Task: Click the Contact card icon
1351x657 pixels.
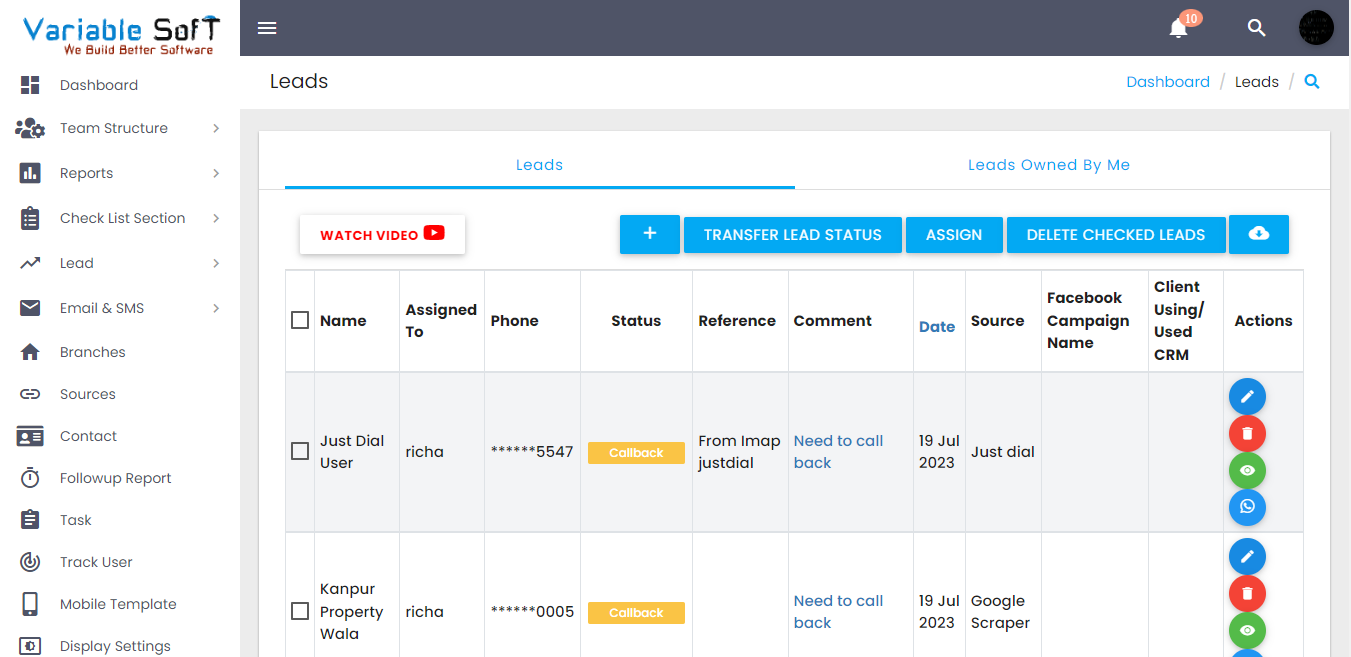Action: [30, 436]
